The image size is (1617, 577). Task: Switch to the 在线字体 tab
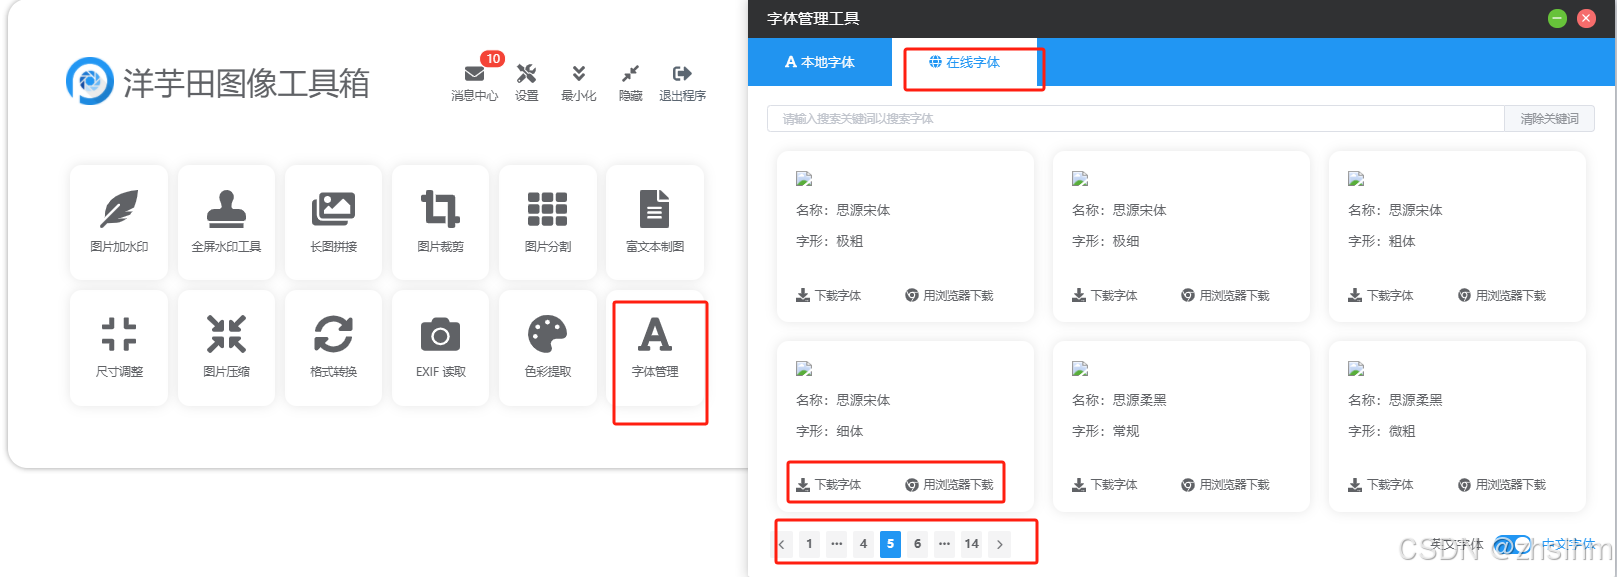964,62
